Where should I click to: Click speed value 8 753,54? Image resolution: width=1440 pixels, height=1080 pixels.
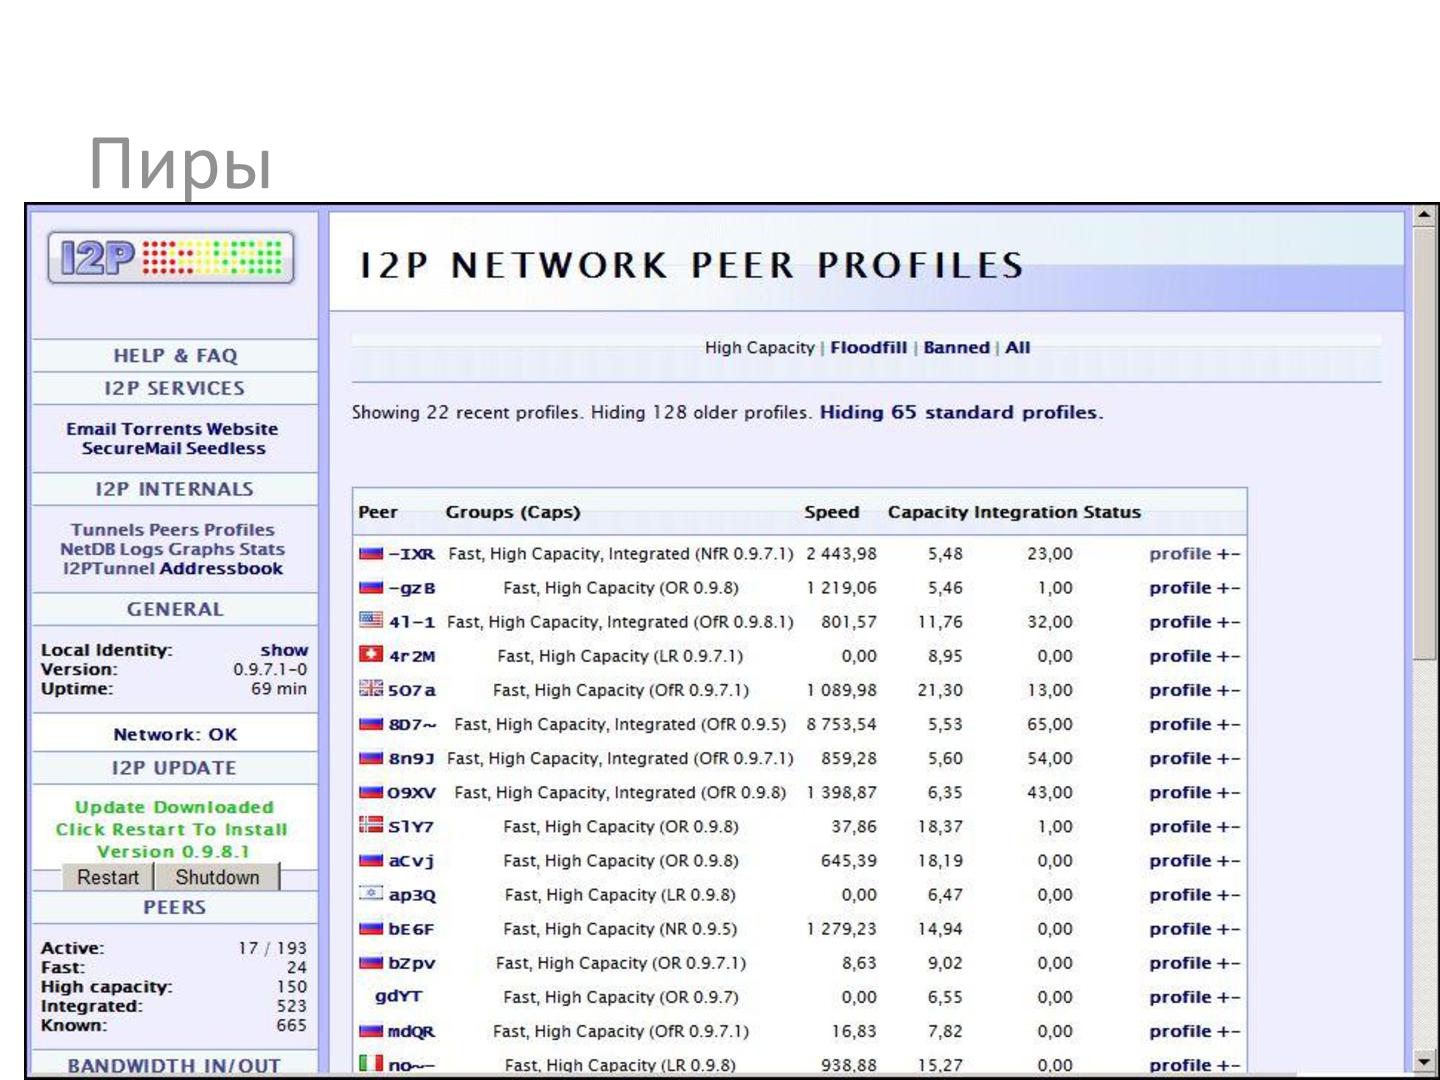point(842,724)
